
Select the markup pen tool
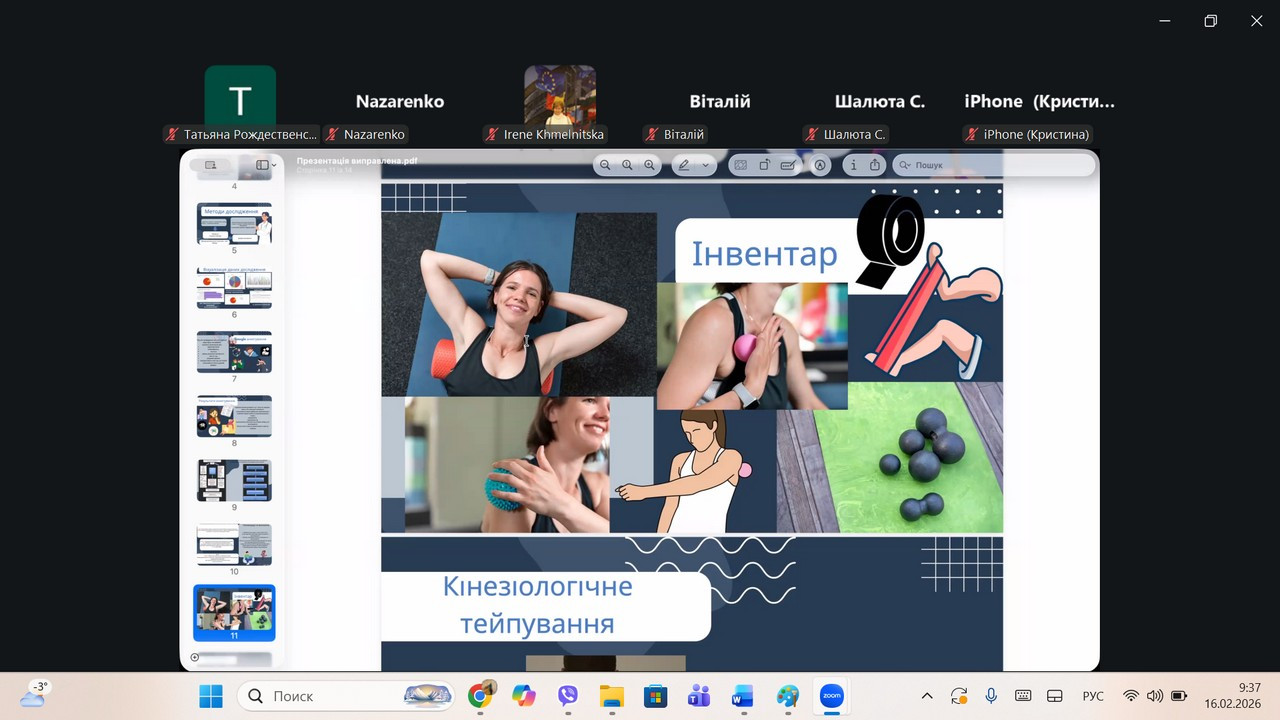[x=685, y=166]
